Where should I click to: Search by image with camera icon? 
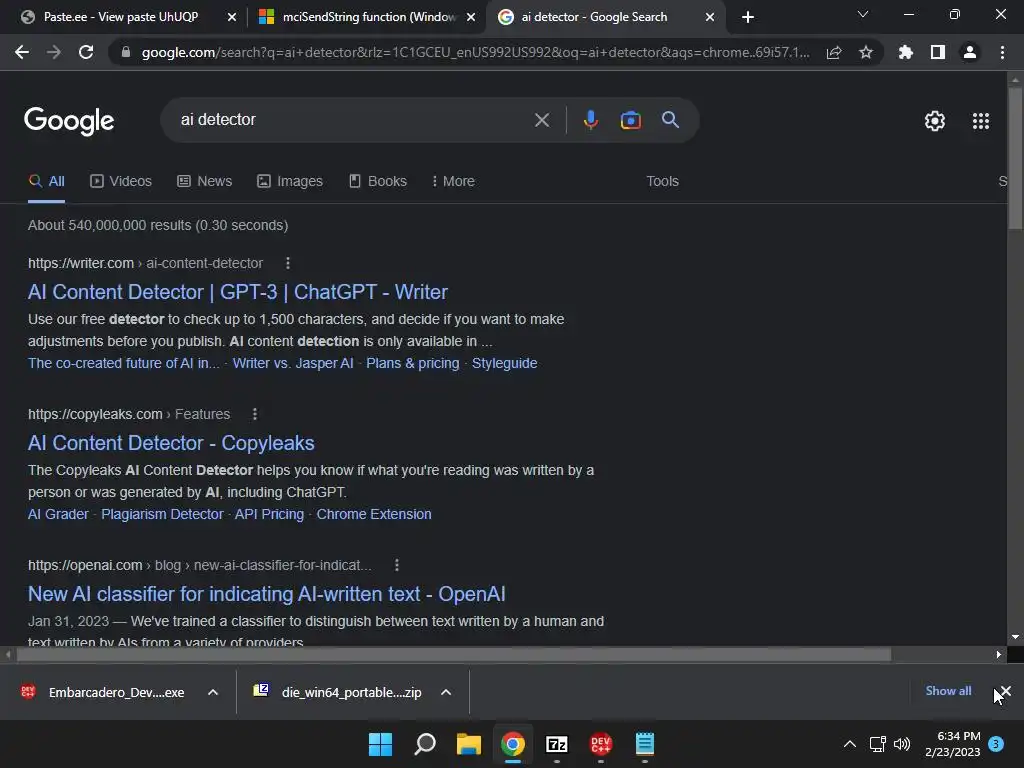(630, 120)
